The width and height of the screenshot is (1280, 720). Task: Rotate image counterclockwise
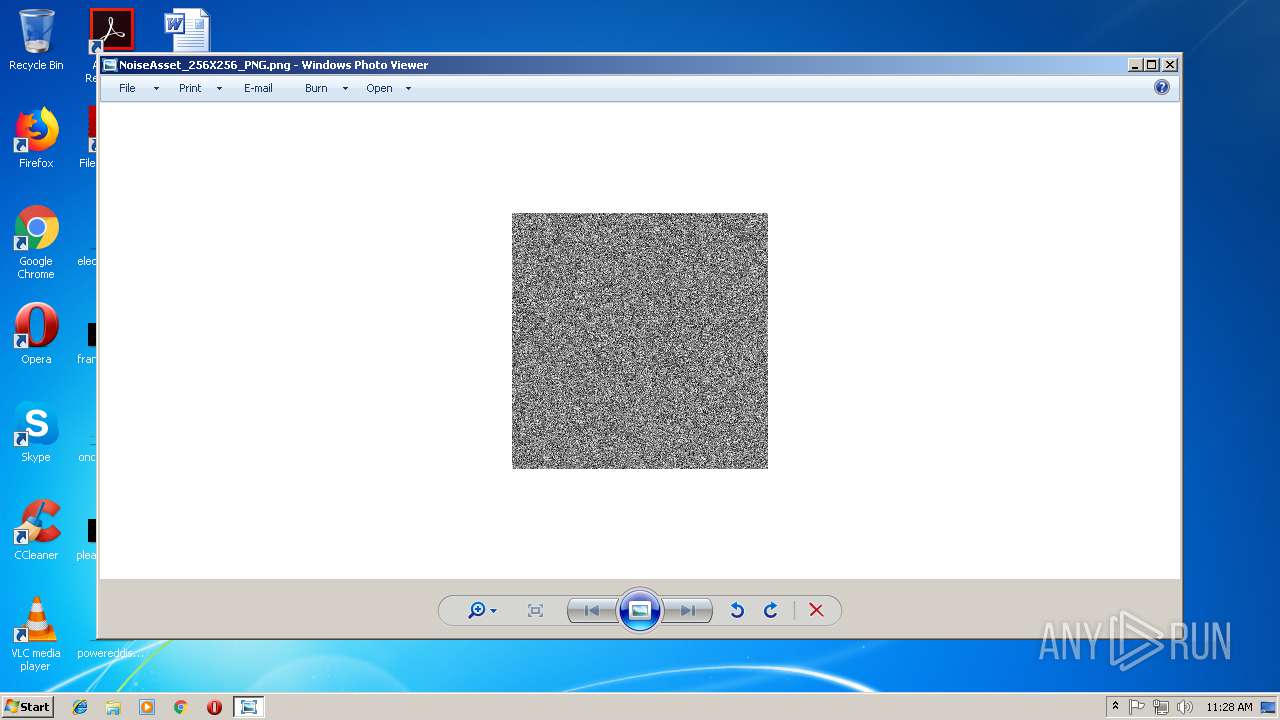[737, 610]
